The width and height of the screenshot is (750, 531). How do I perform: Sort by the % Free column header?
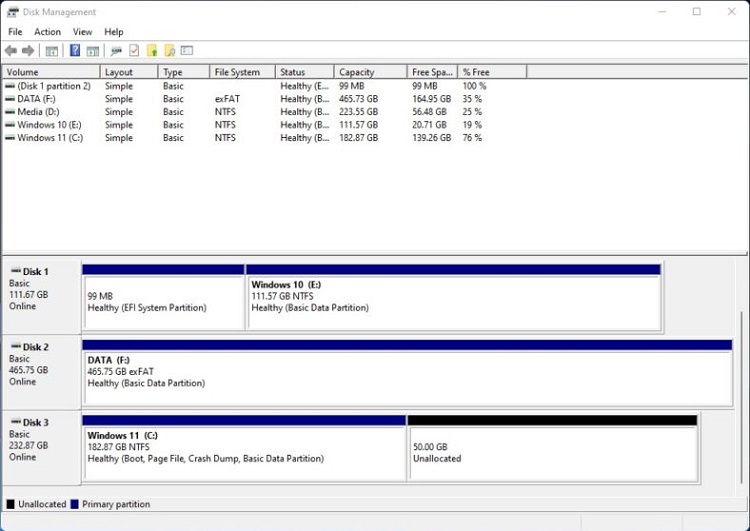click(492, 72)
